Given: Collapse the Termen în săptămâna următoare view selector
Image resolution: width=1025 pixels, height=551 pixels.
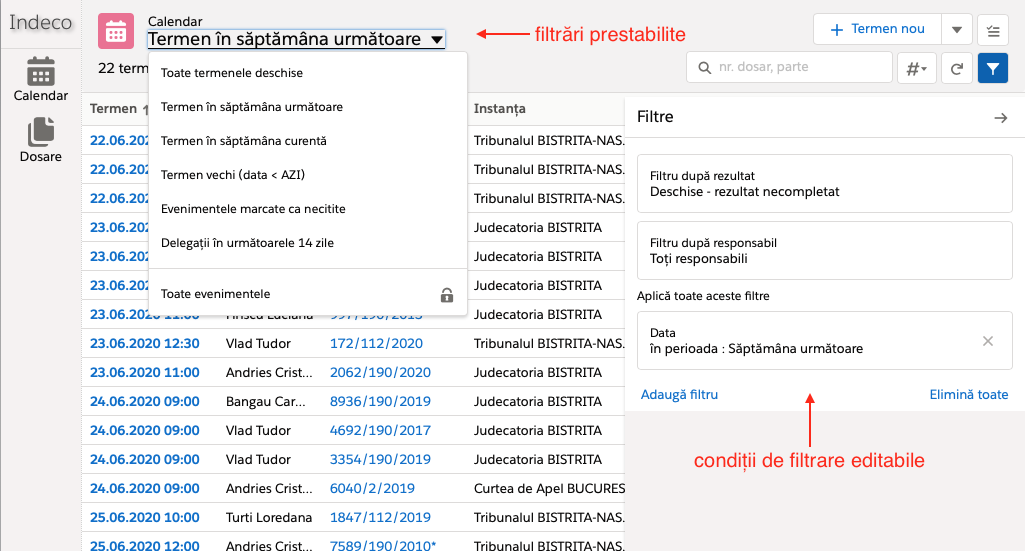Looking at the screenshot, I should (x=296, y=40).
